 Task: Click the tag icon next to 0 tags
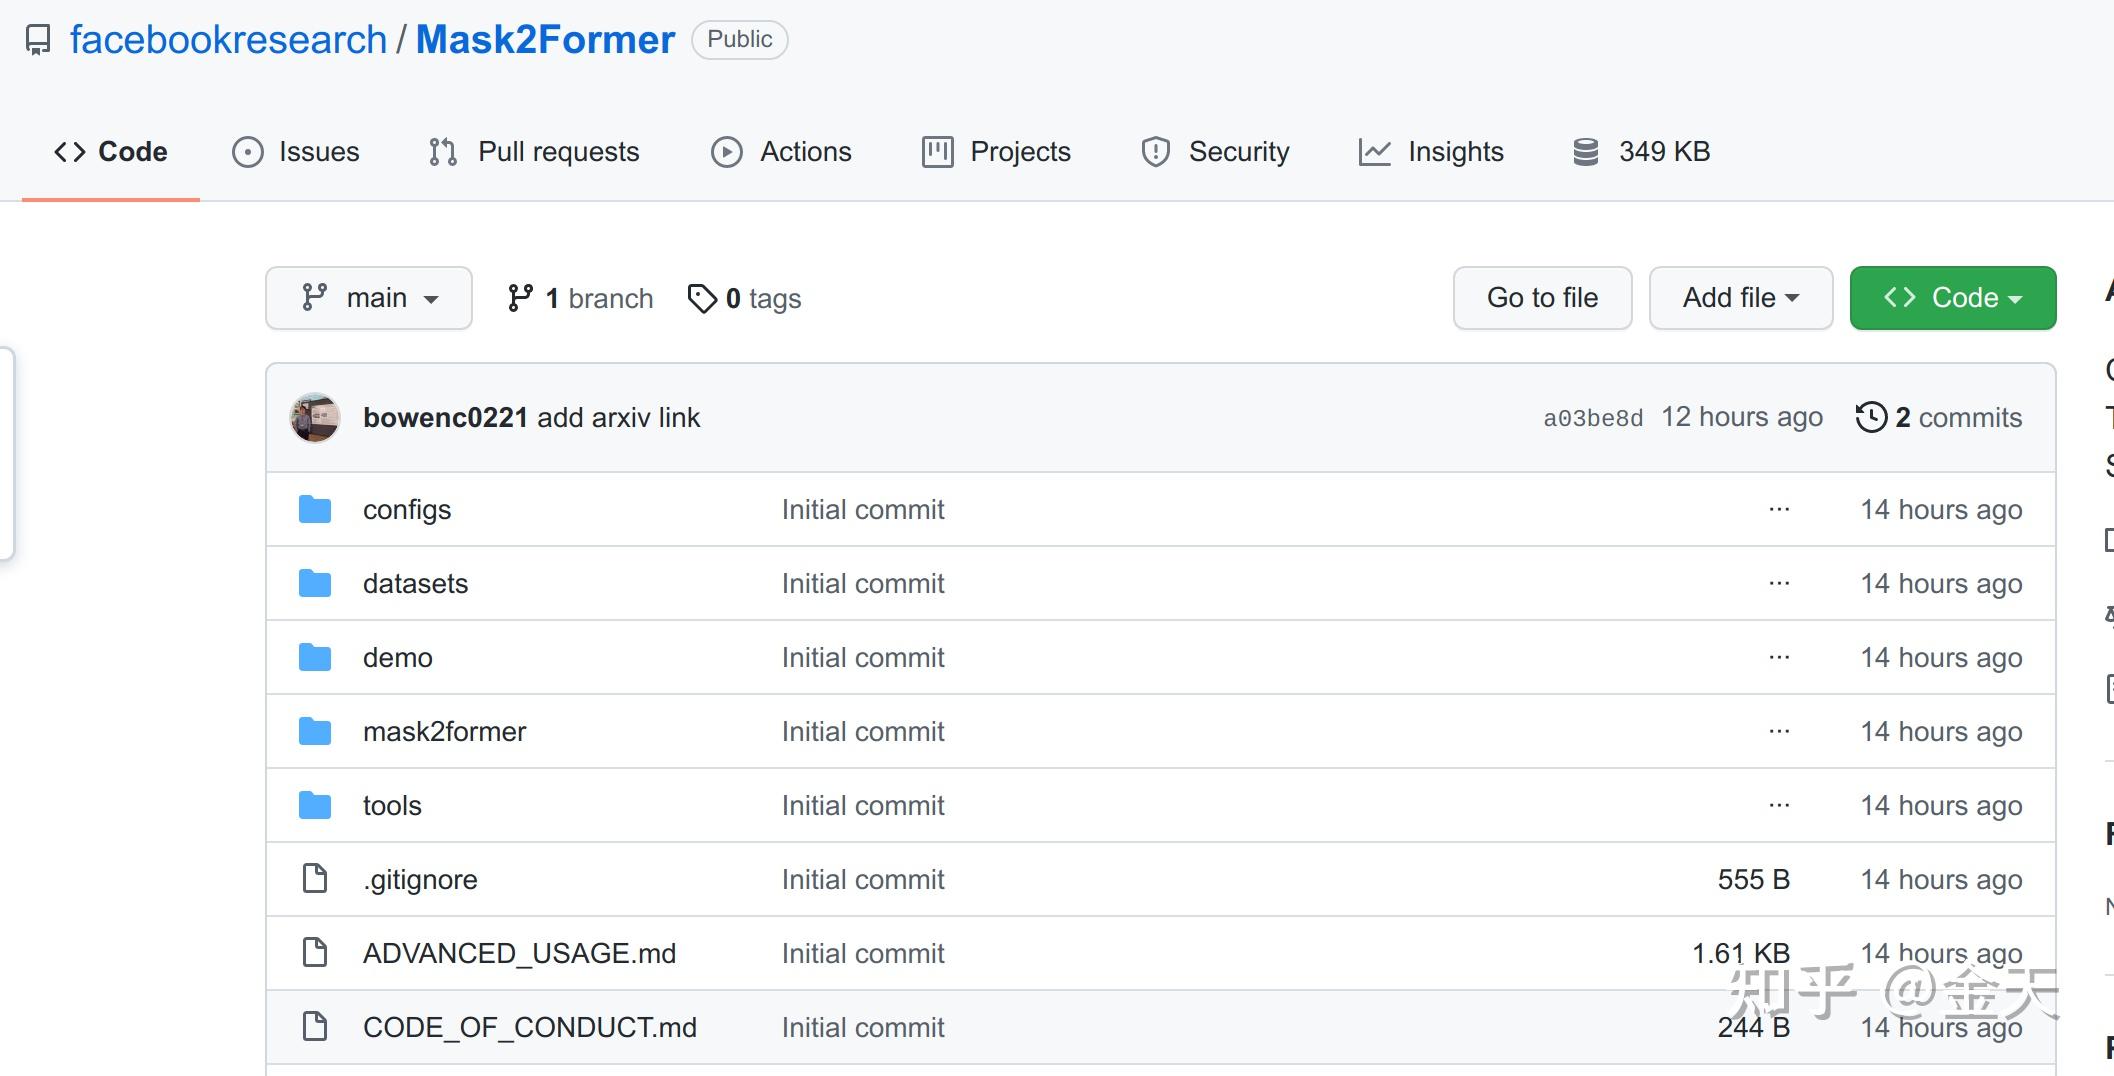702,298
